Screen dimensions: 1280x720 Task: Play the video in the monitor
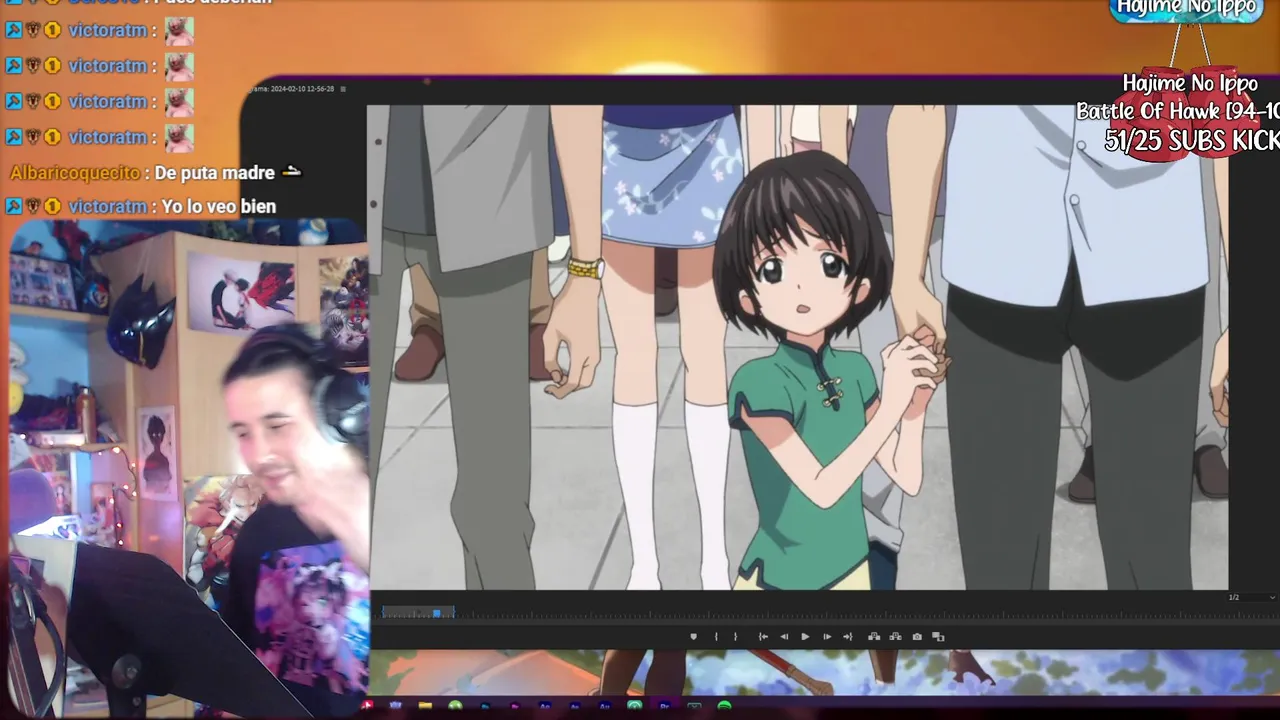(805, 637)
